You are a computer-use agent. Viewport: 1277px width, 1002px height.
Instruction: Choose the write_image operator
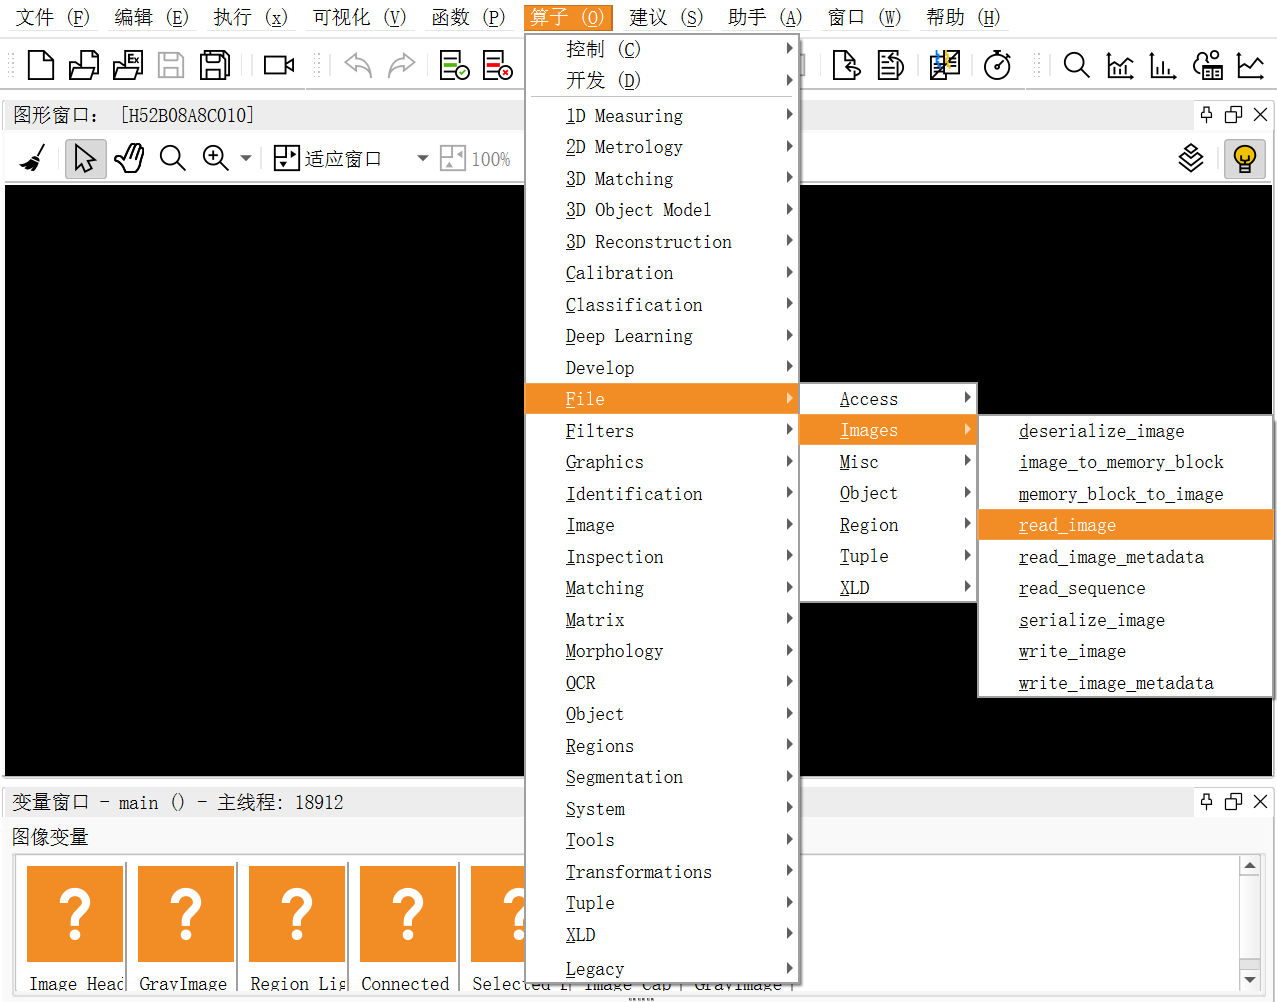pyautogui.click(x=1125, y=651)
